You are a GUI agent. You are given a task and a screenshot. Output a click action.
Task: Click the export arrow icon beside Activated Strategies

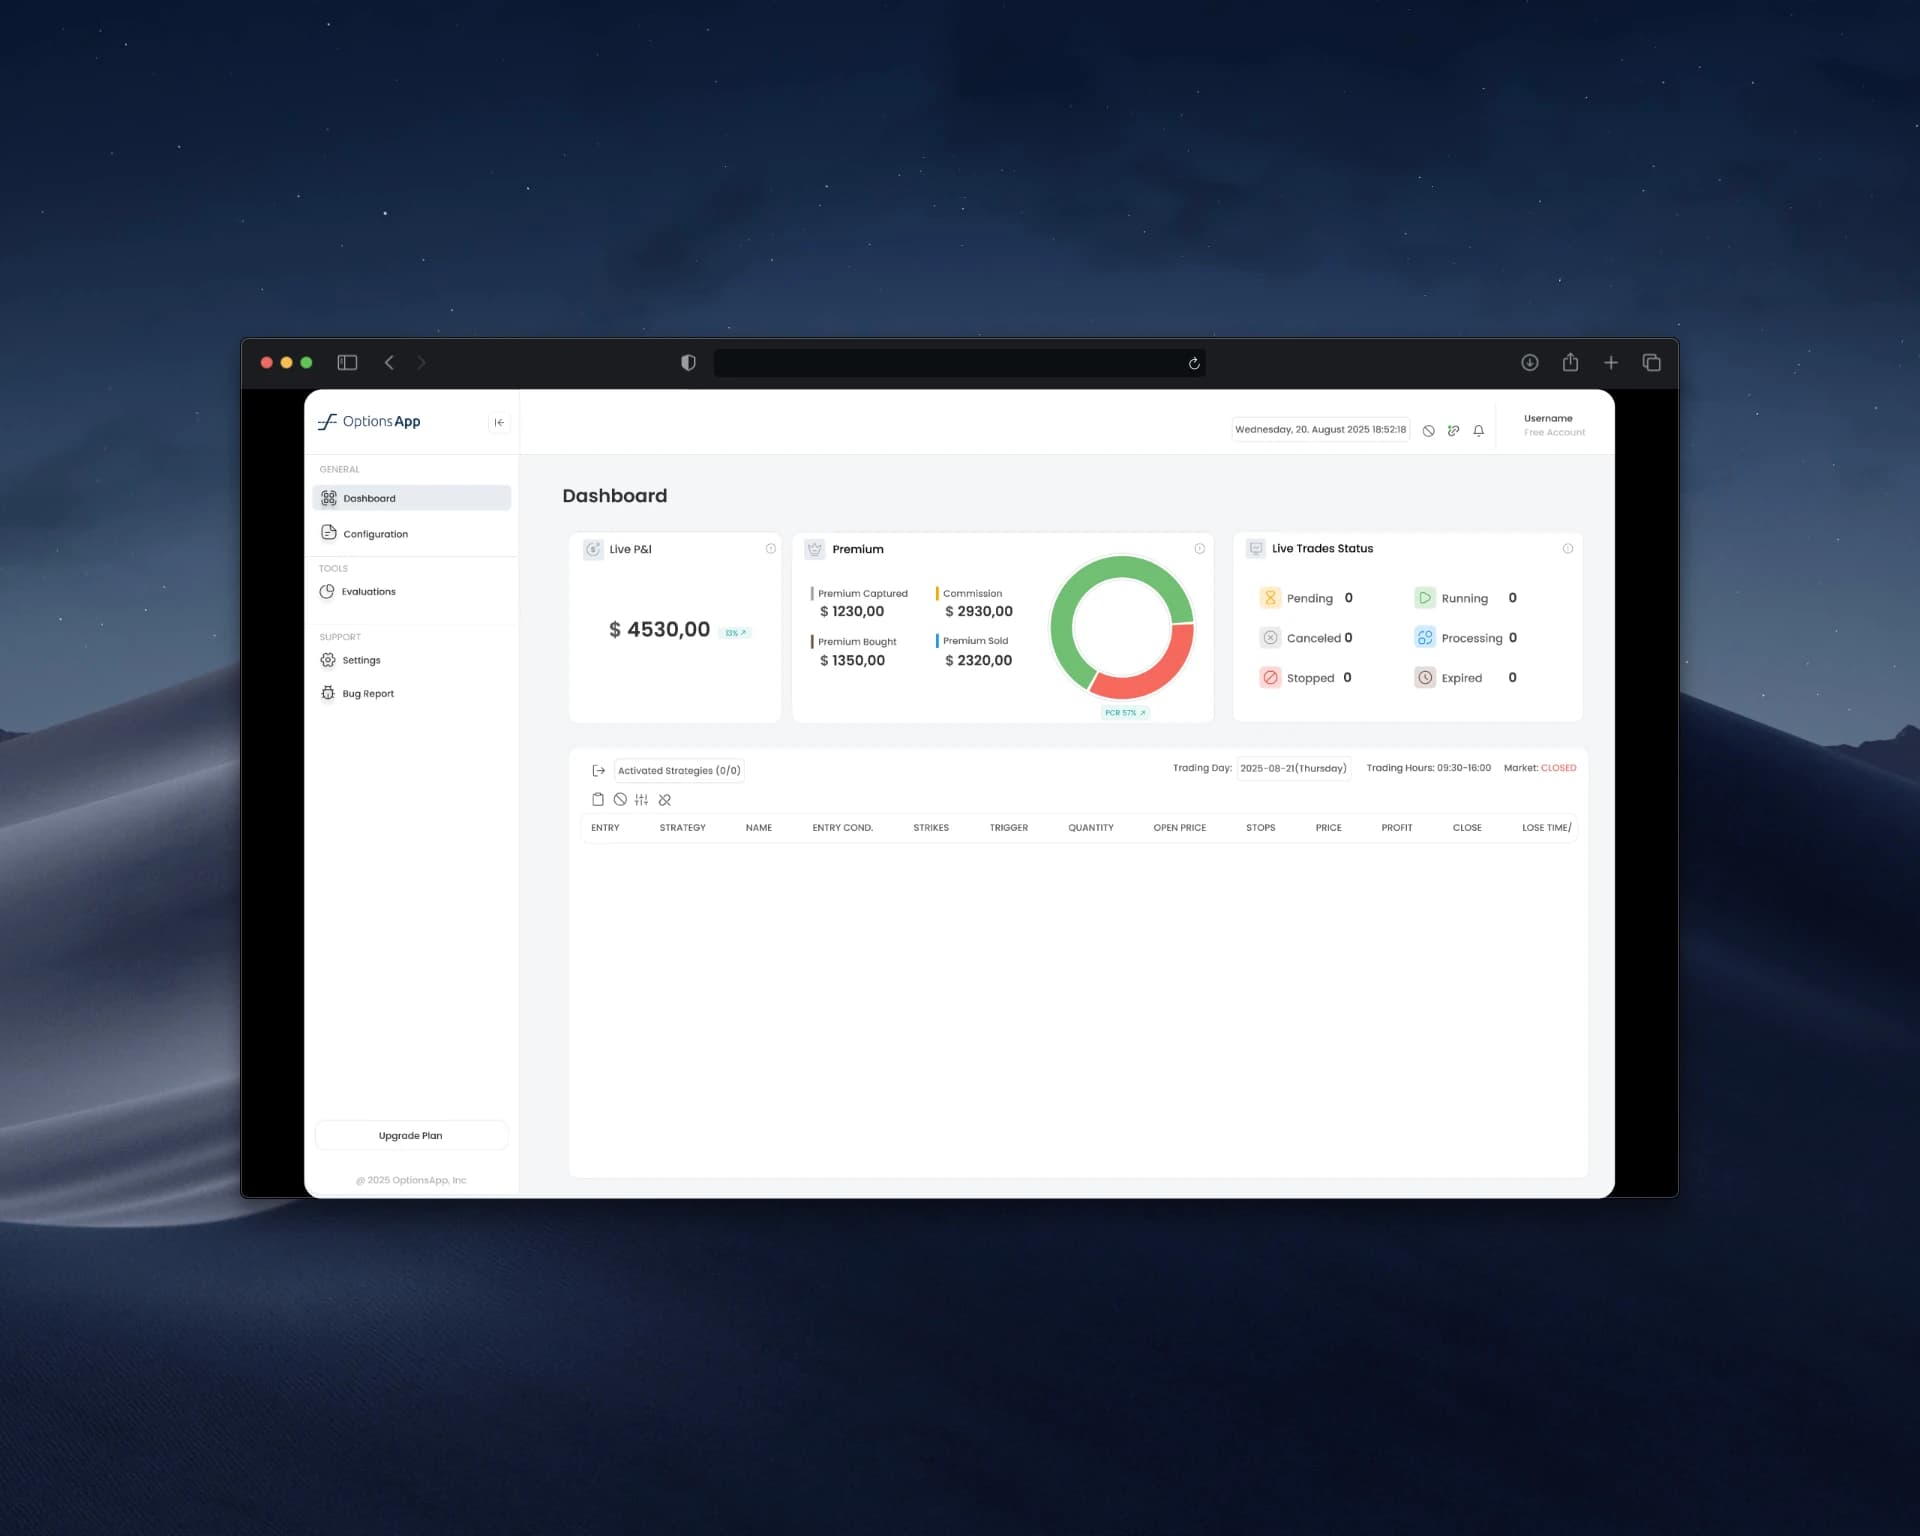click(x=598, y=770)
